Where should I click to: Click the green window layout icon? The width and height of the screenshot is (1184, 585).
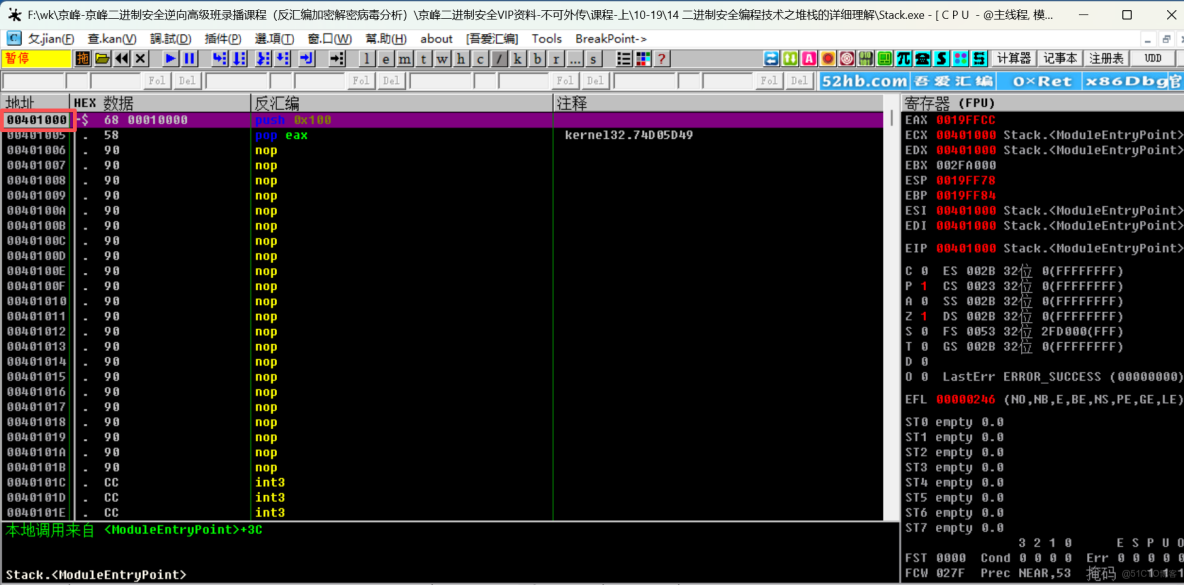(x=884, y=58)
